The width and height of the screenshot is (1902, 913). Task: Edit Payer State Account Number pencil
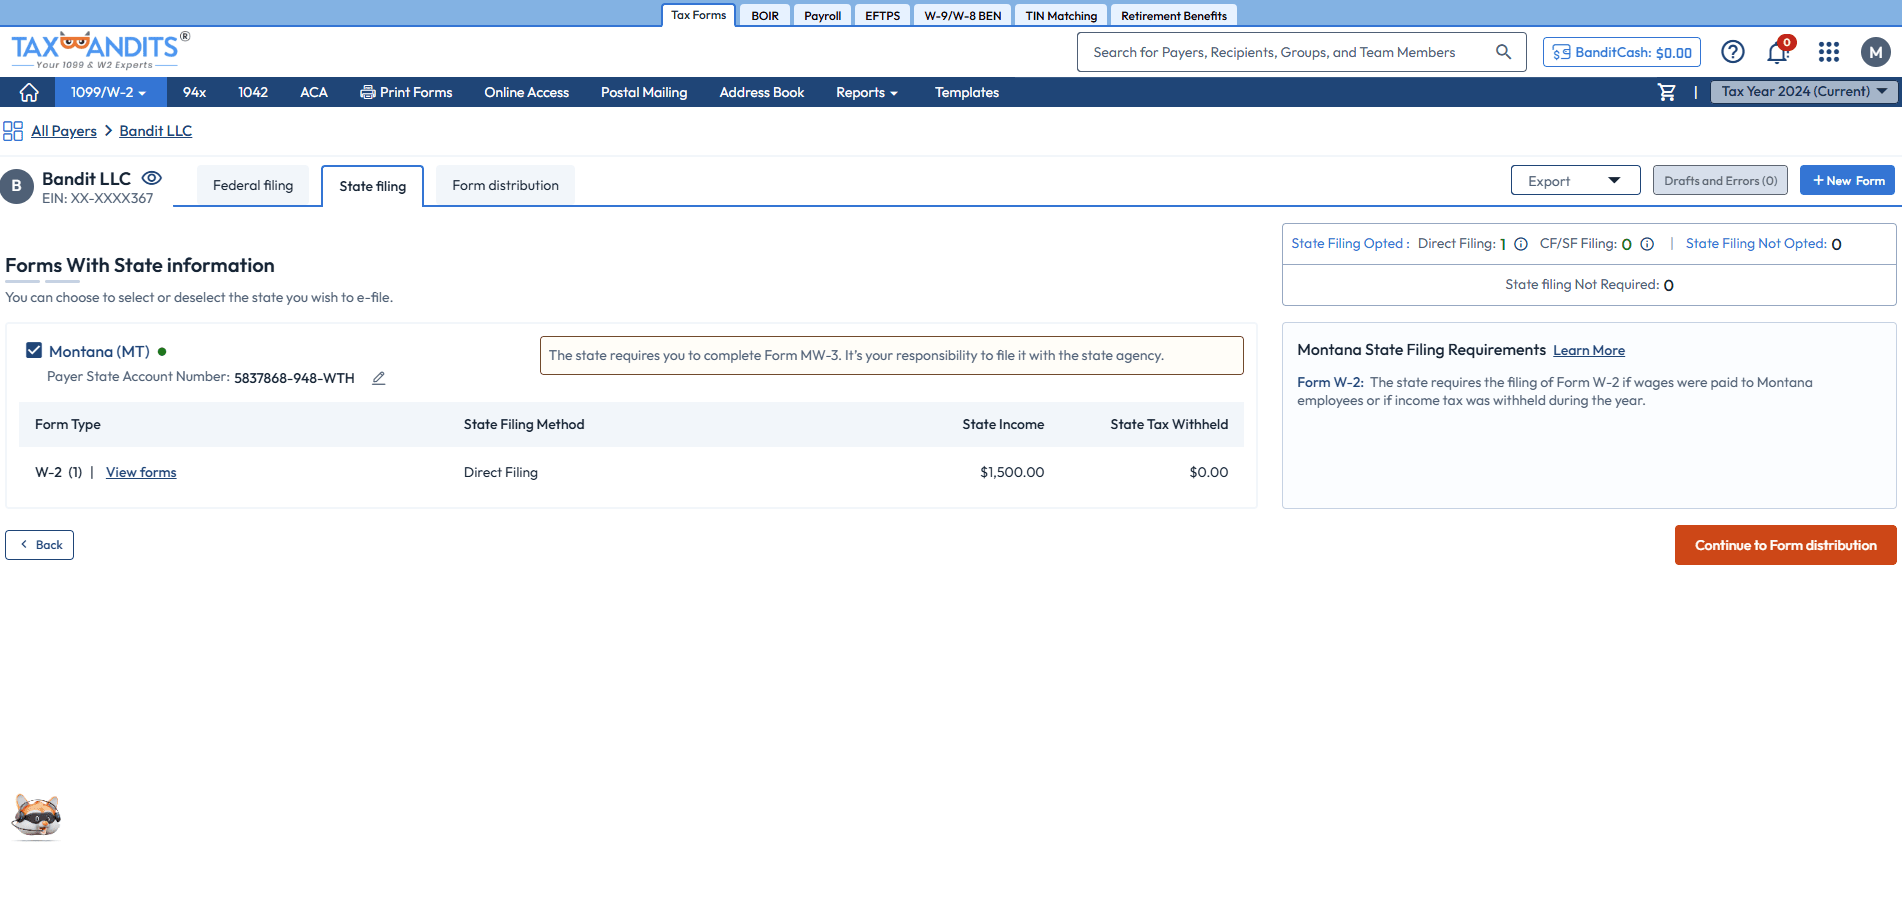point(379,378)
